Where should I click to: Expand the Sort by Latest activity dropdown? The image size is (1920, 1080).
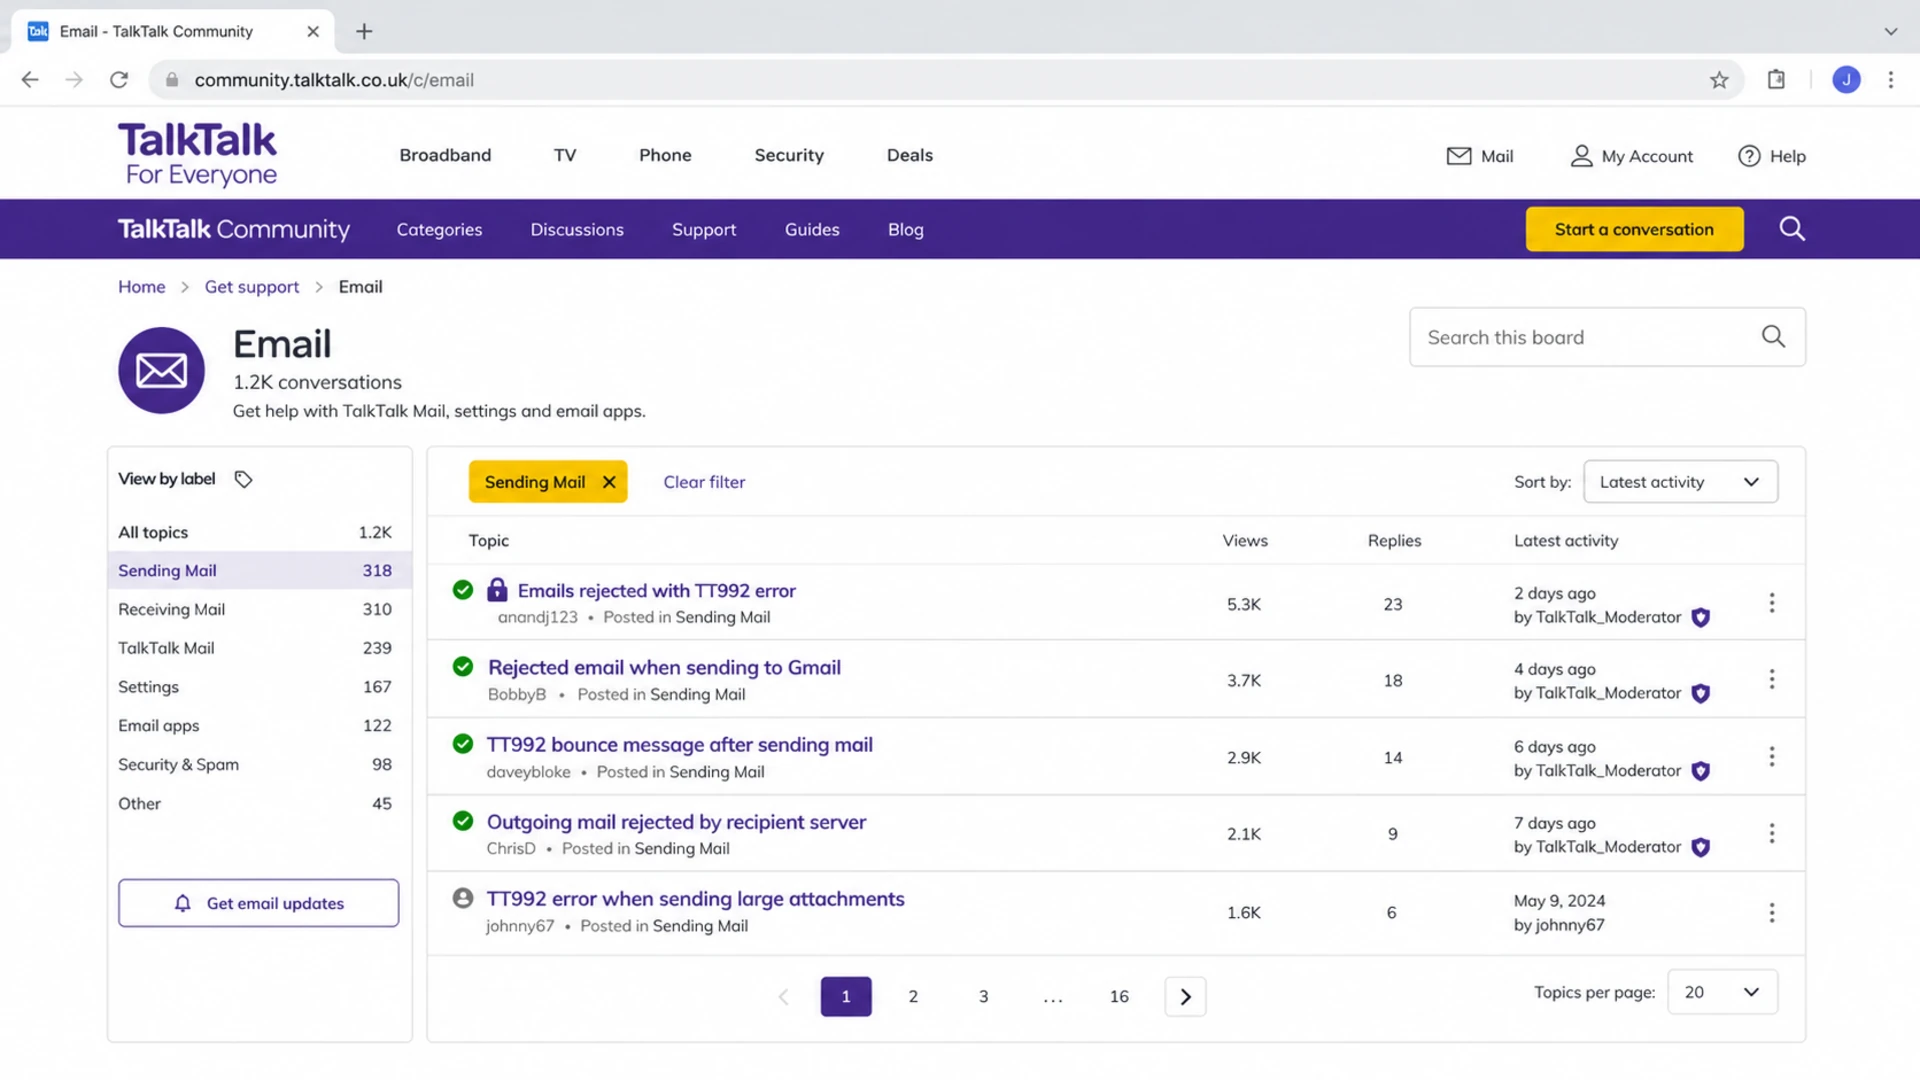[1680, 482]
